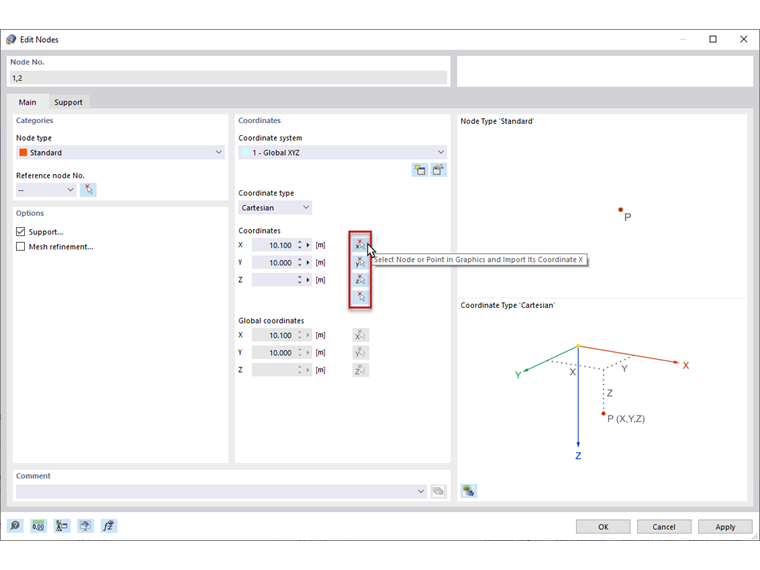Open help search icon in bottom toolbar

15,526
